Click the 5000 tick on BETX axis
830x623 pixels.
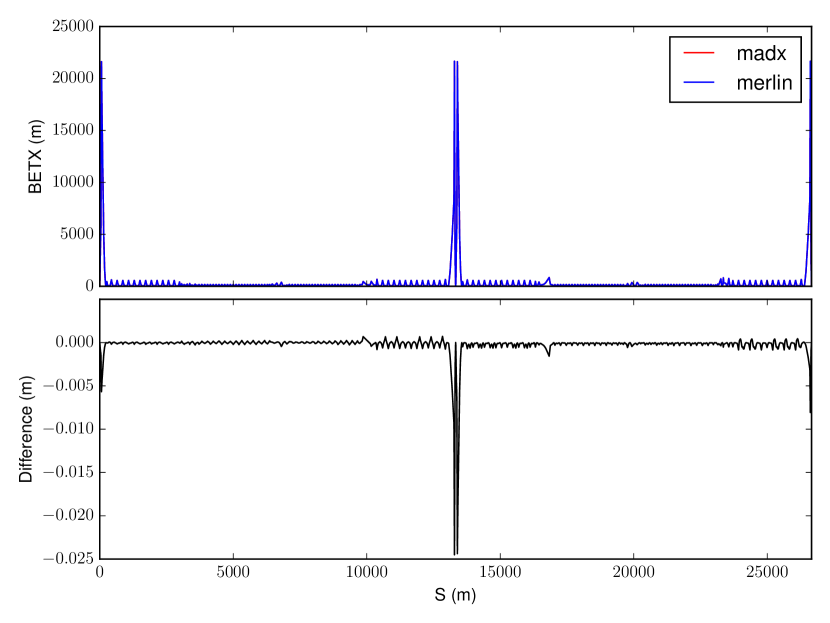(77, 233)
